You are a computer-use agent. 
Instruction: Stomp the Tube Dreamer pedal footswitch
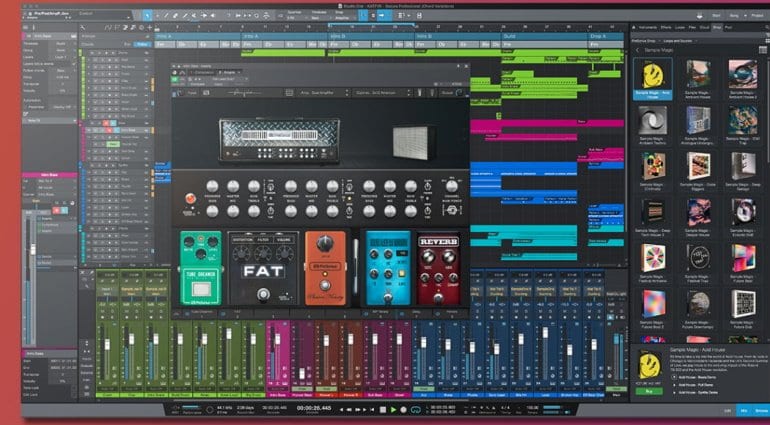[x=201, y=288]
